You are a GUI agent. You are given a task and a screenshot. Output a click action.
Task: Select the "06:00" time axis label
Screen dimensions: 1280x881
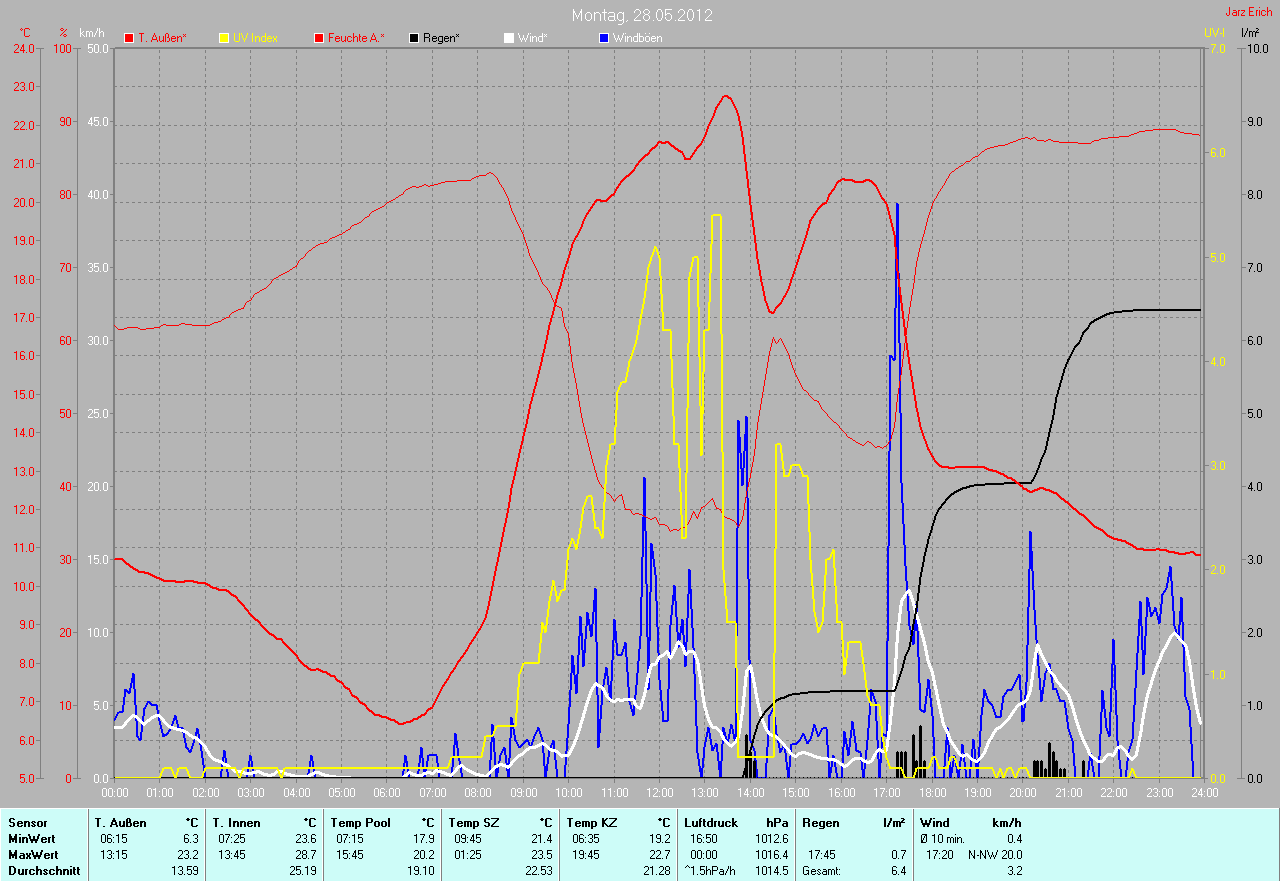[387, 793]
